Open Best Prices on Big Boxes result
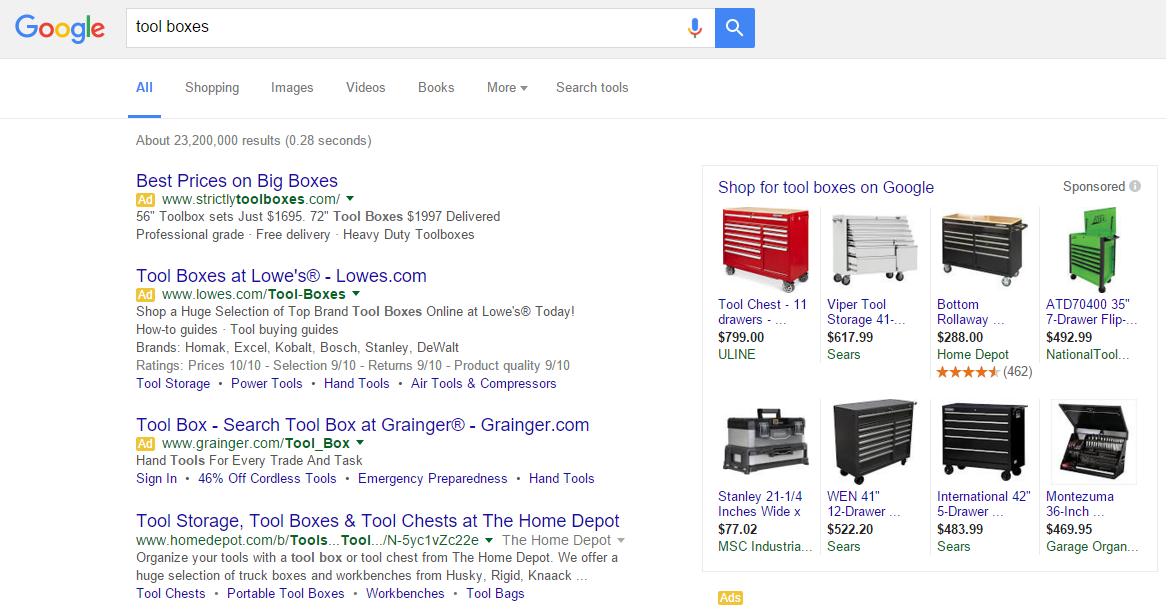The height and width of the screenshot is (614, 1166). 236,181
